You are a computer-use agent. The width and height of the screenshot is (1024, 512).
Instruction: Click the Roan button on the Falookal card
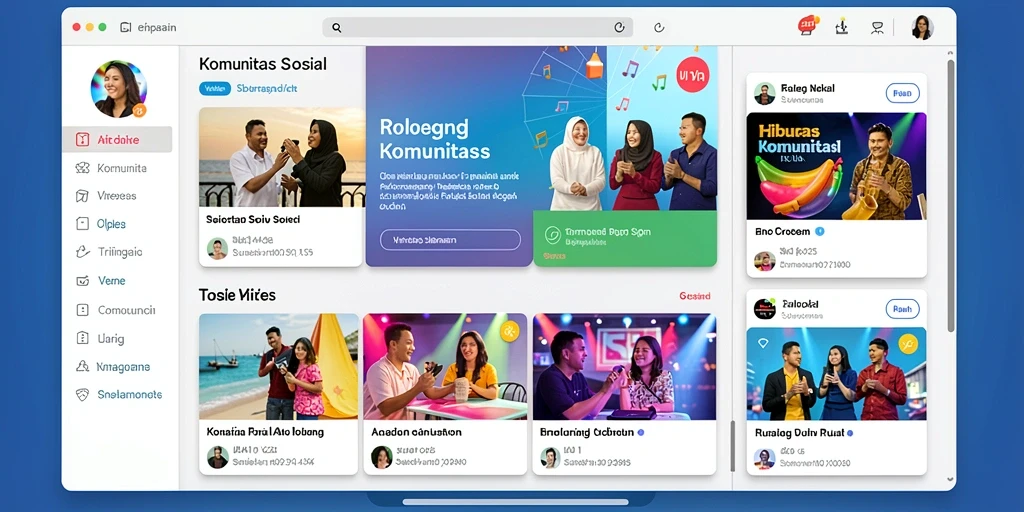(x=903, y=309)
